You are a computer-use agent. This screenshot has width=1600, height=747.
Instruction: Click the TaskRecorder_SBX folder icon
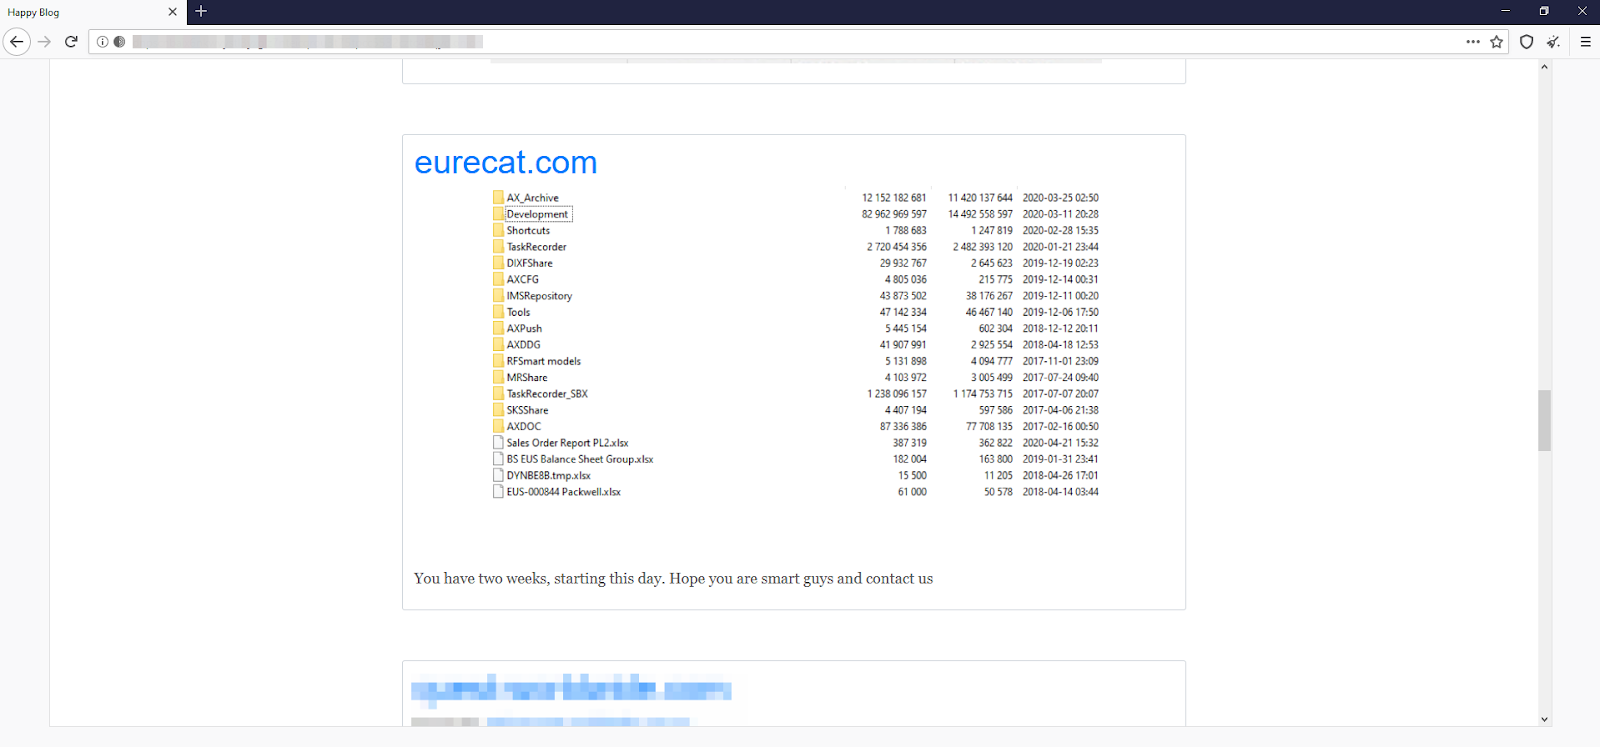pyautogui.click(x=498, y=393)
